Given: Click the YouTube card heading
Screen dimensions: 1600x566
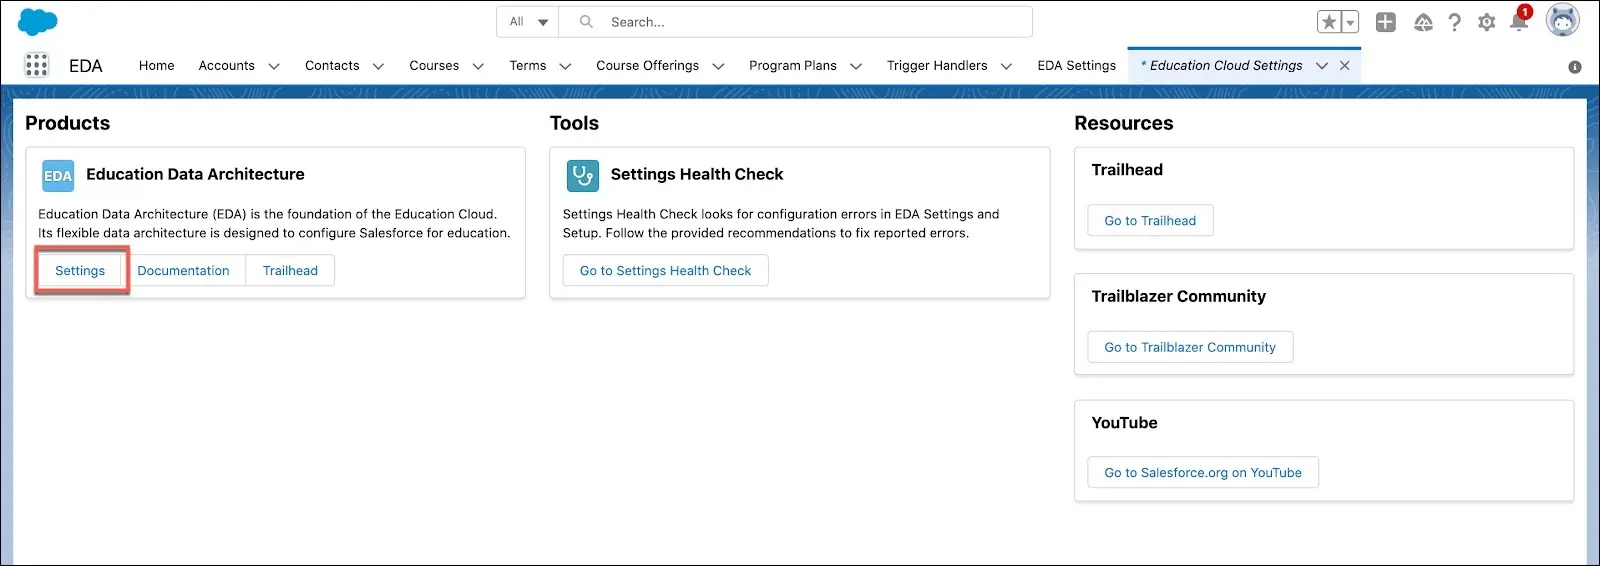Looking at the screenshot, I should point(1124,423).
